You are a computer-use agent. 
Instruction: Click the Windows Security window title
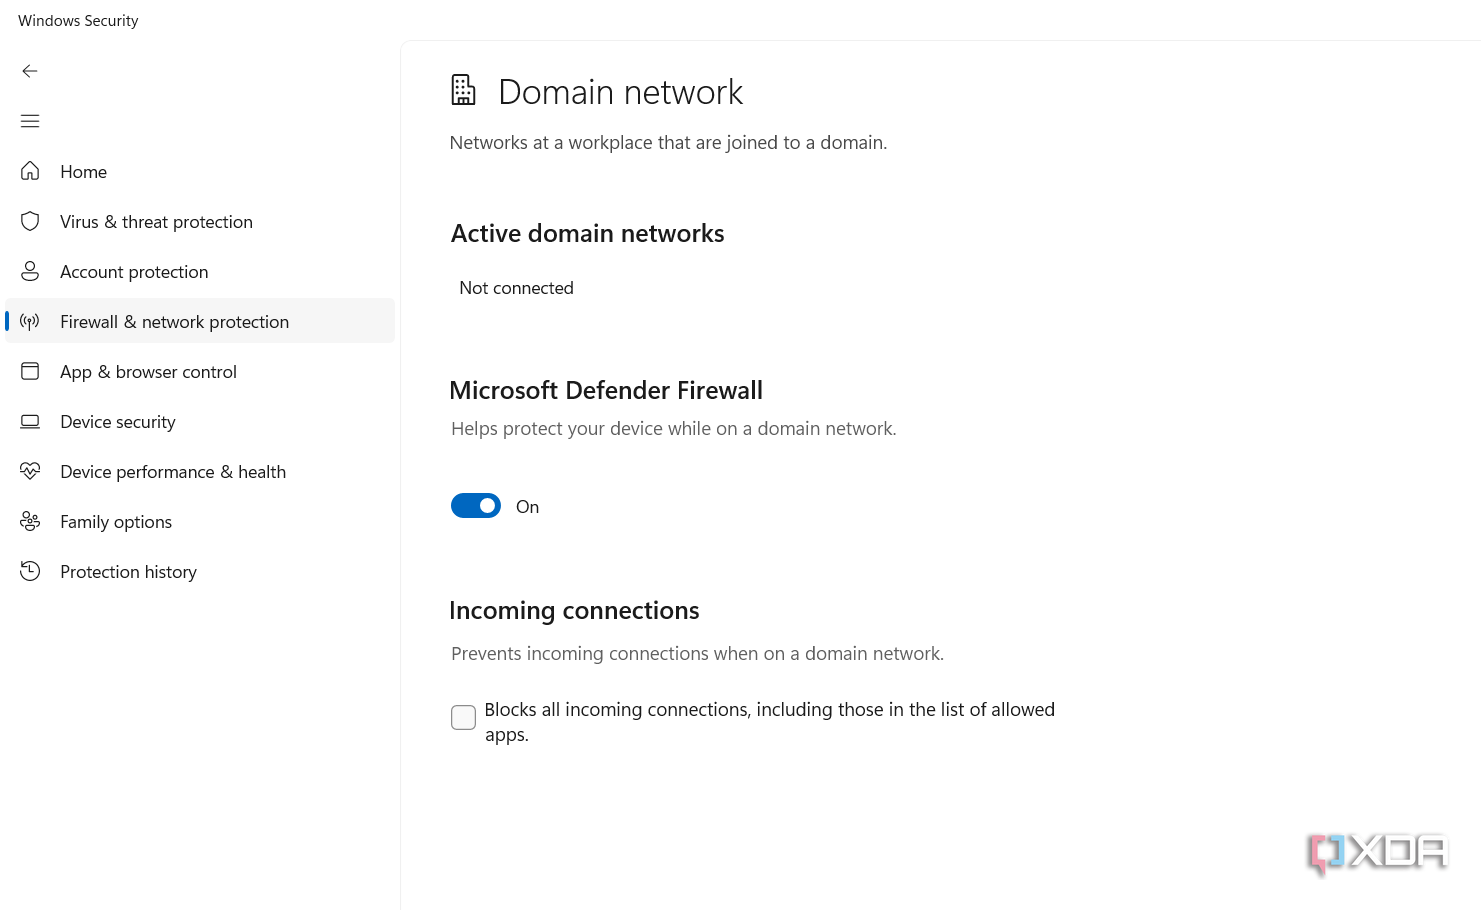coord(78,21)
